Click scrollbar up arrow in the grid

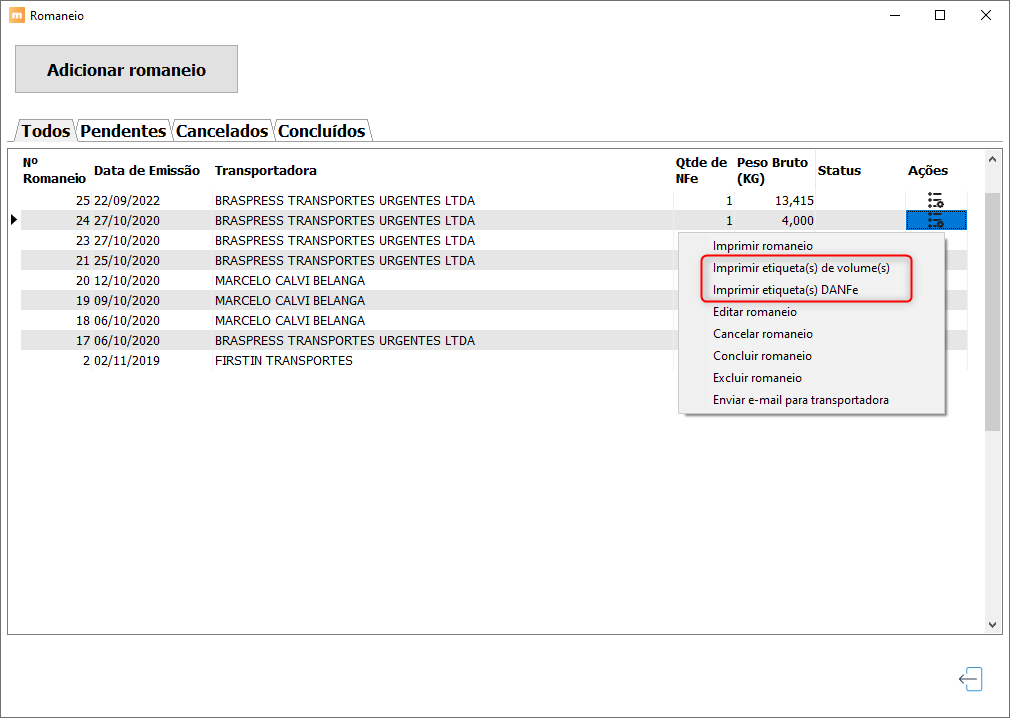[x=992, y=159]
